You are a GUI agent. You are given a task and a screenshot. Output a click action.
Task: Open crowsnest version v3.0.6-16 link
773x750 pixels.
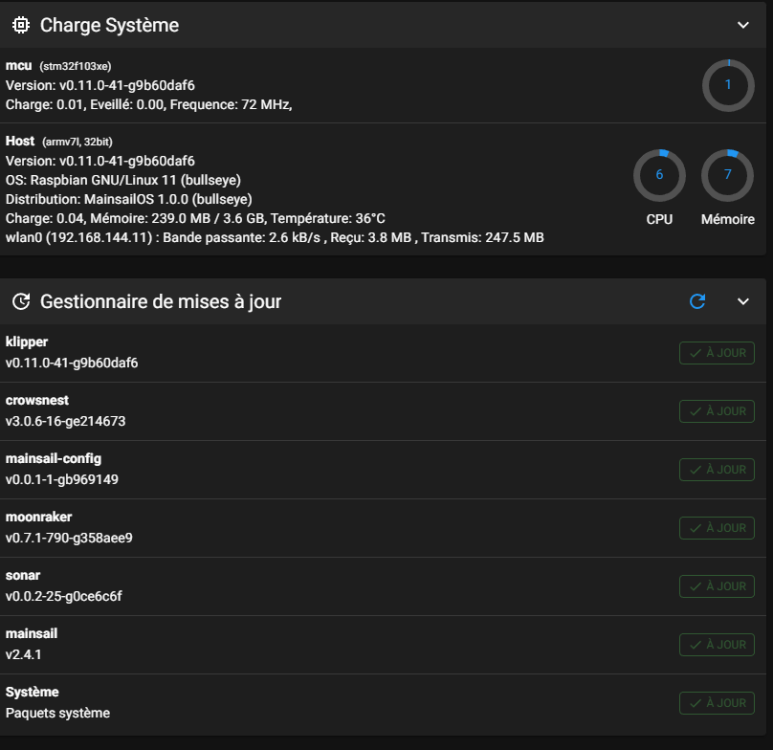(66, 421)
